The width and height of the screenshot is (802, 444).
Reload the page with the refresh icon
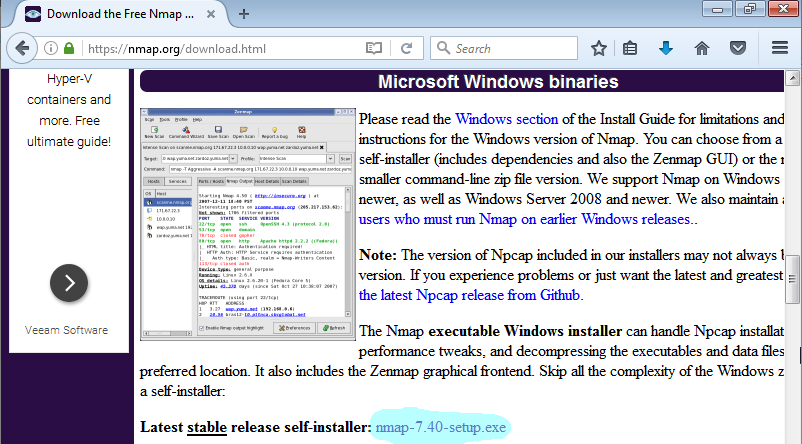[x=407, y=49]
